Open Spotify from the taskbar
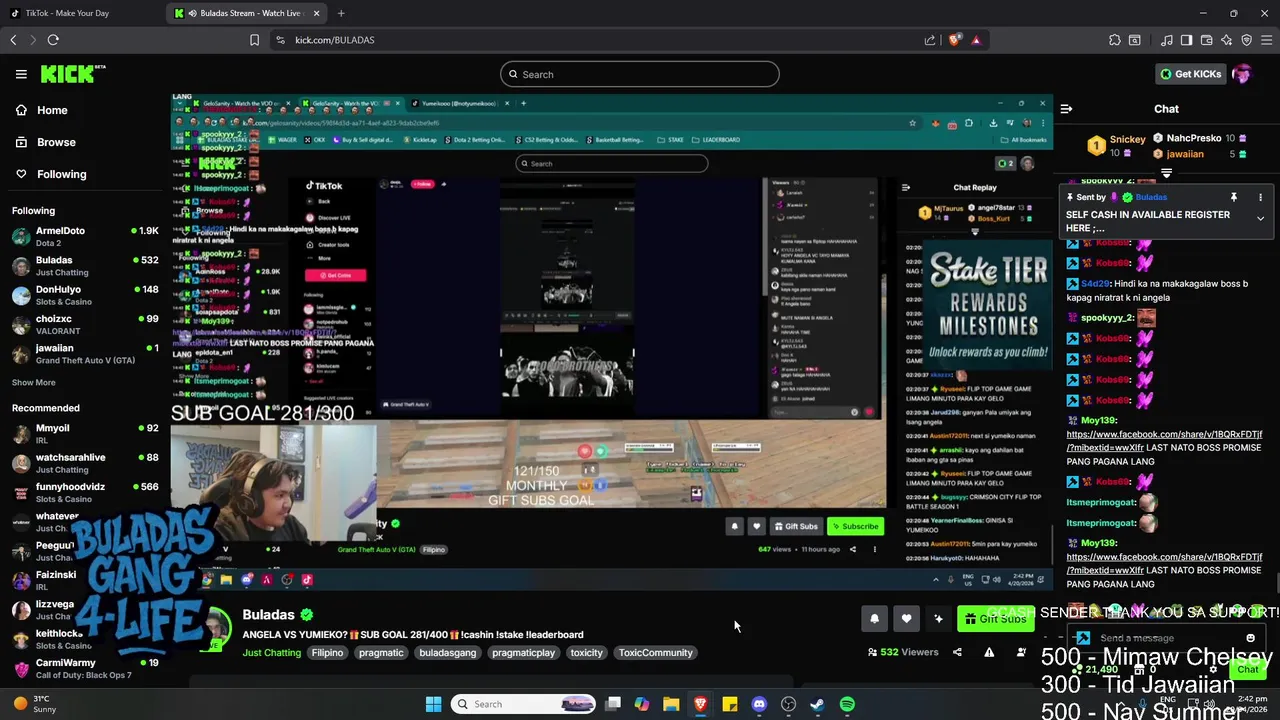Image resolution: width=1280 pixels, height=720 pixels. click(x=847, y=704)
